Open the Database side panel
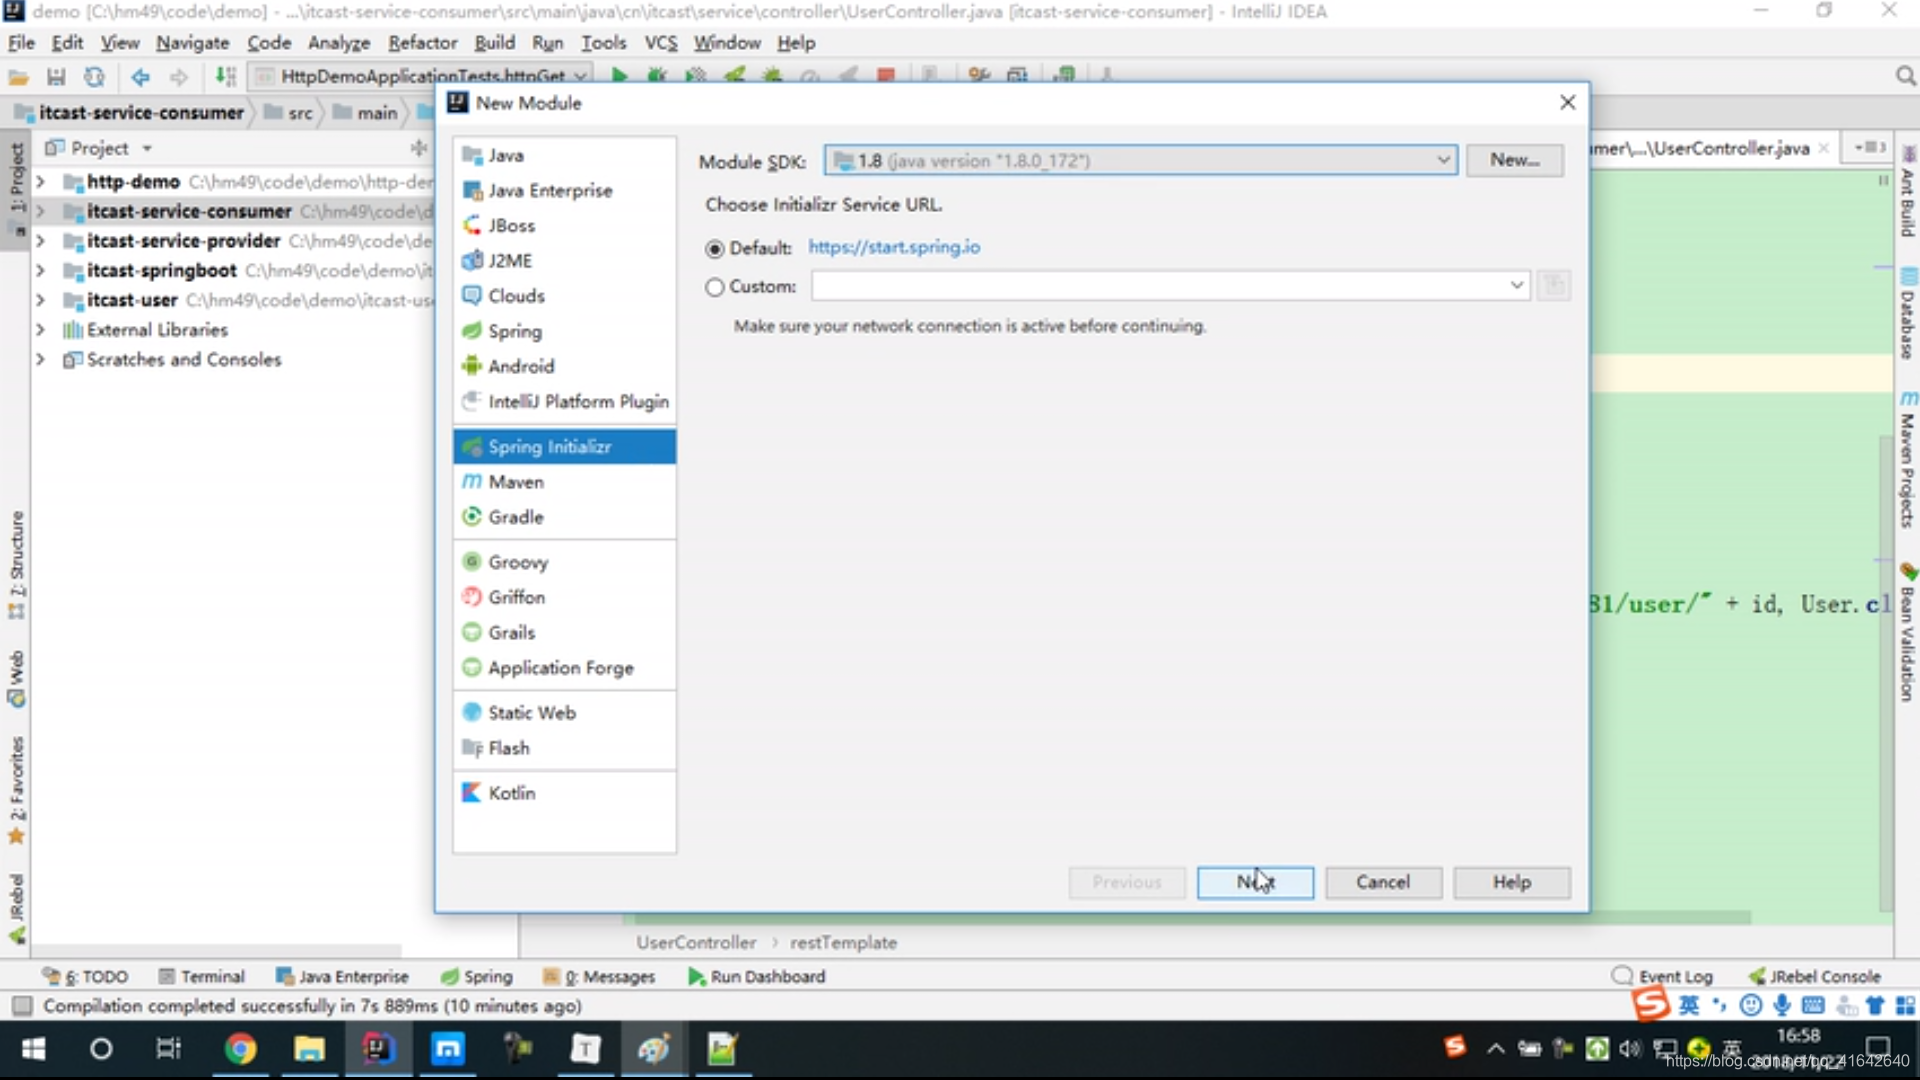This screenshot has height=1080, width=1920. [x=1907, y=314]
